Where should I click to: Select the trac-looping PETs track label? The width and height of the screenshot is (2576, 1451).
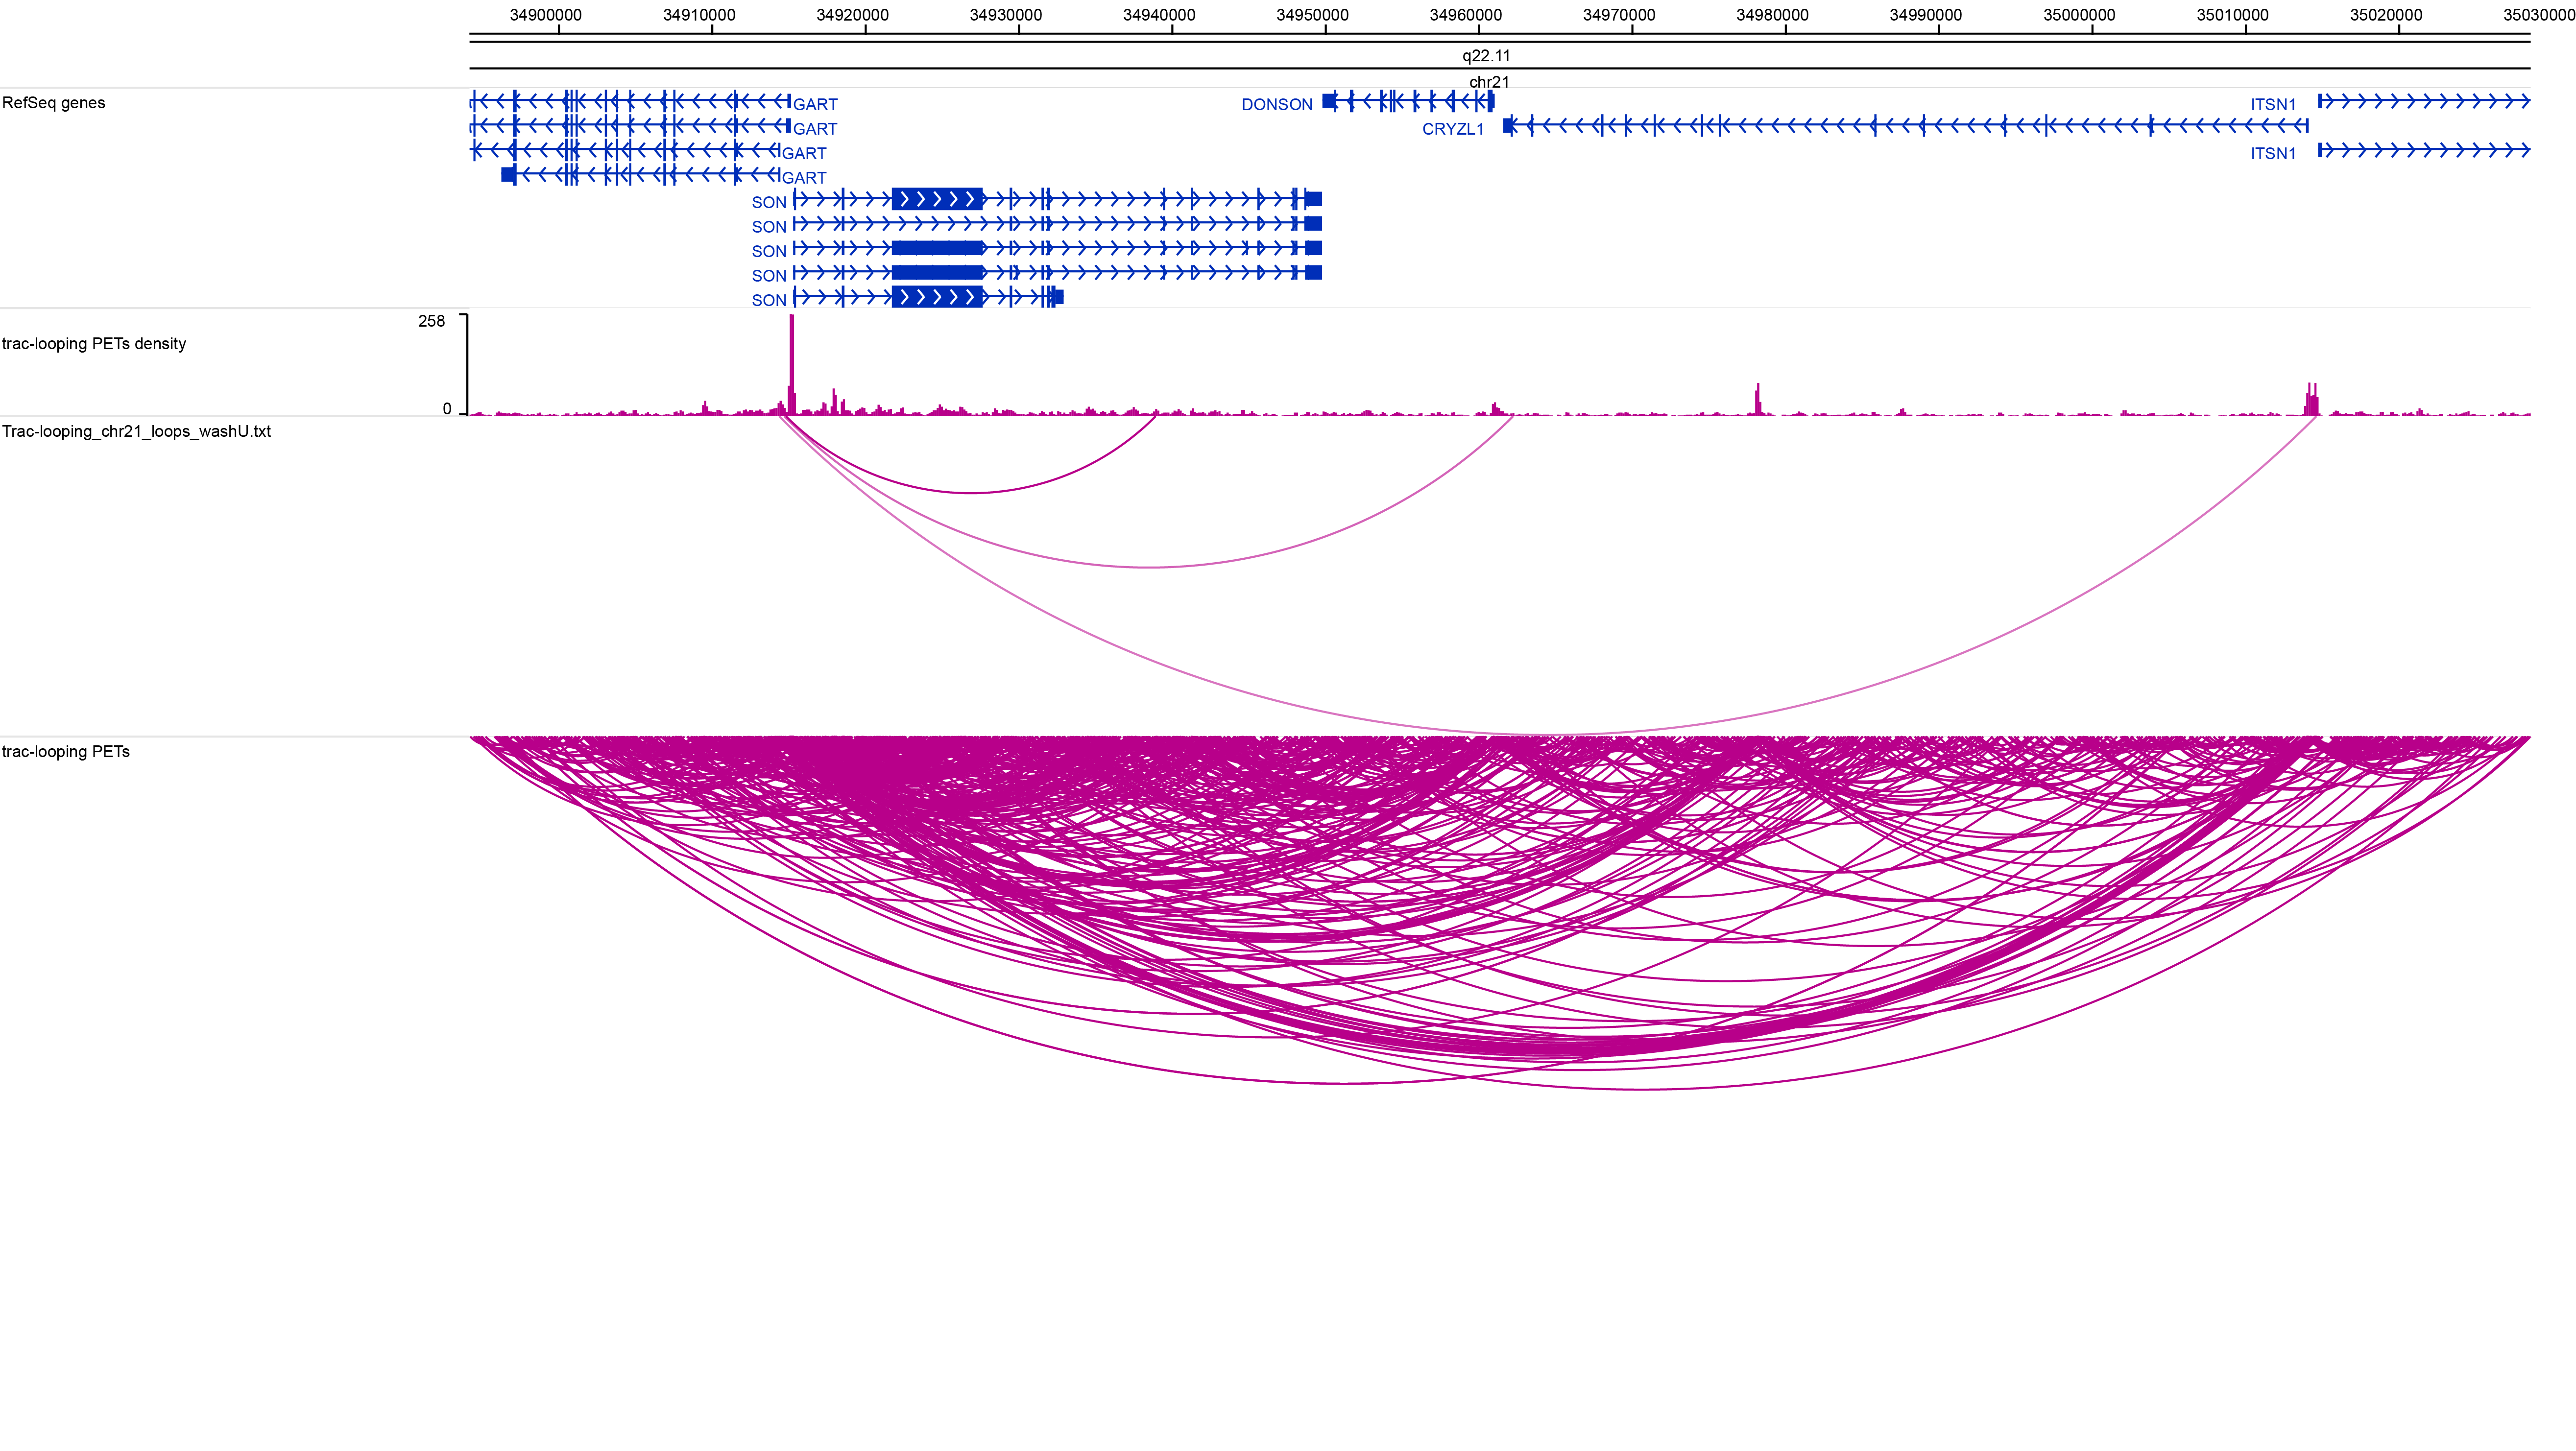[x=66, y=752]
